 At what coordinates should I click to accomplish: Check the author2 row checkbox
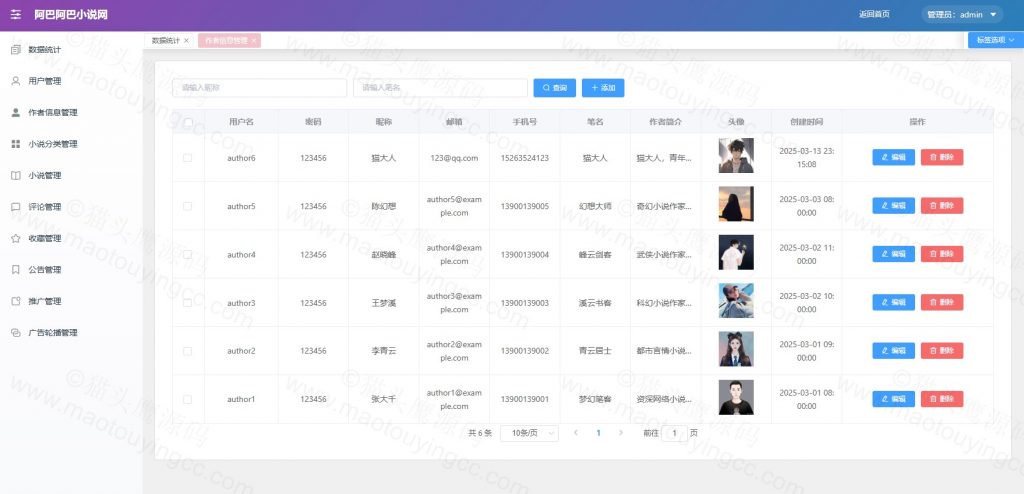(187, 351)
